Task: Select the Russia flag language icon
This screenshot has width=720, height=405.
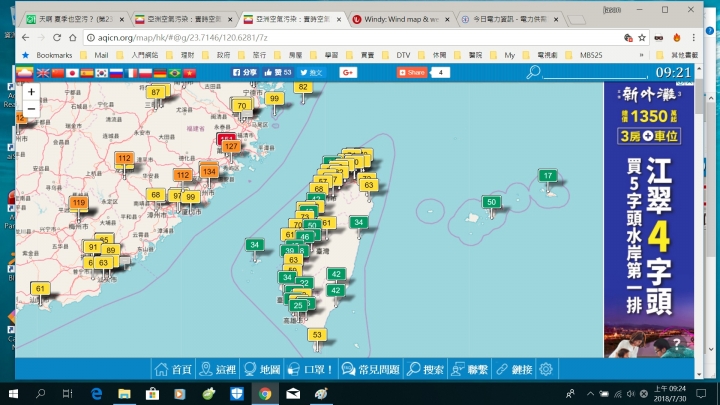Action: tap(116, 73)
